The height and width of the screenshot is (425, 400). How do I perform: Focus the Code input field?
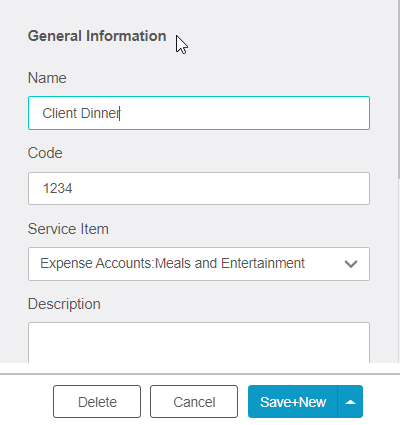coord(199,188)
